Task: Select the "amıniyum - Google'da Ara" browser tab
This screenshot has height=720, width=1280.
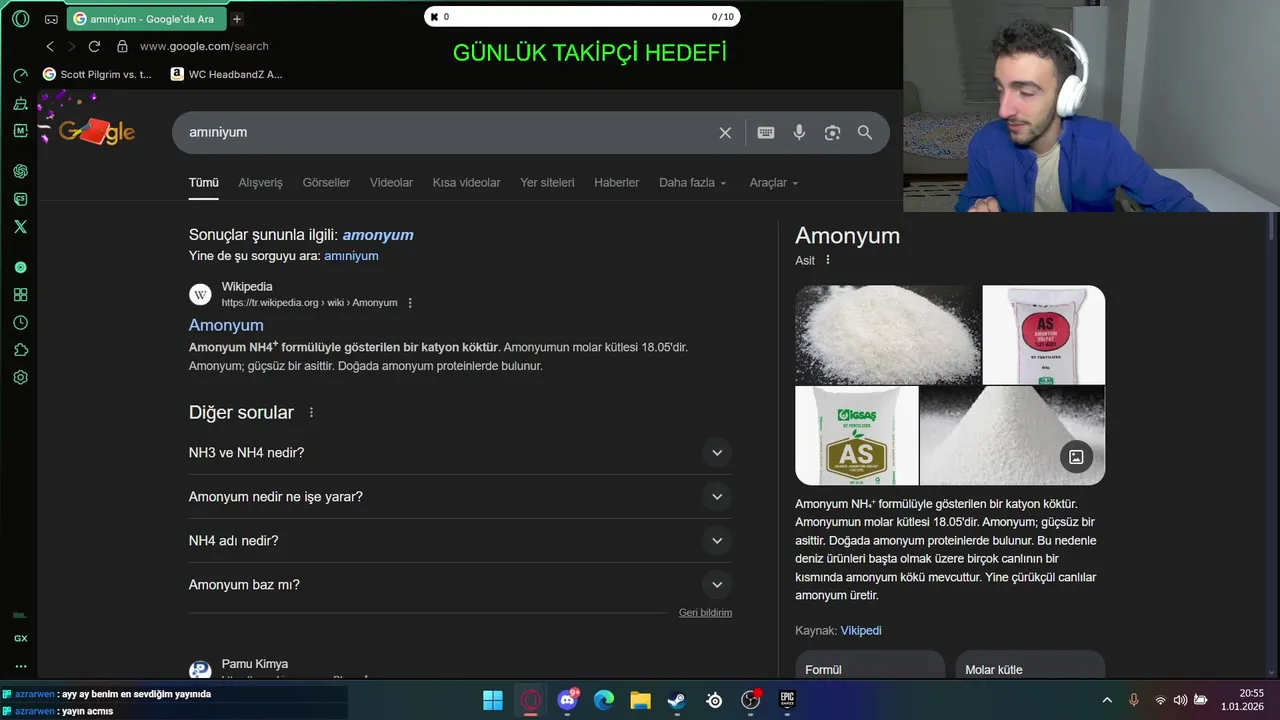Action: click(x=146, y=19)
